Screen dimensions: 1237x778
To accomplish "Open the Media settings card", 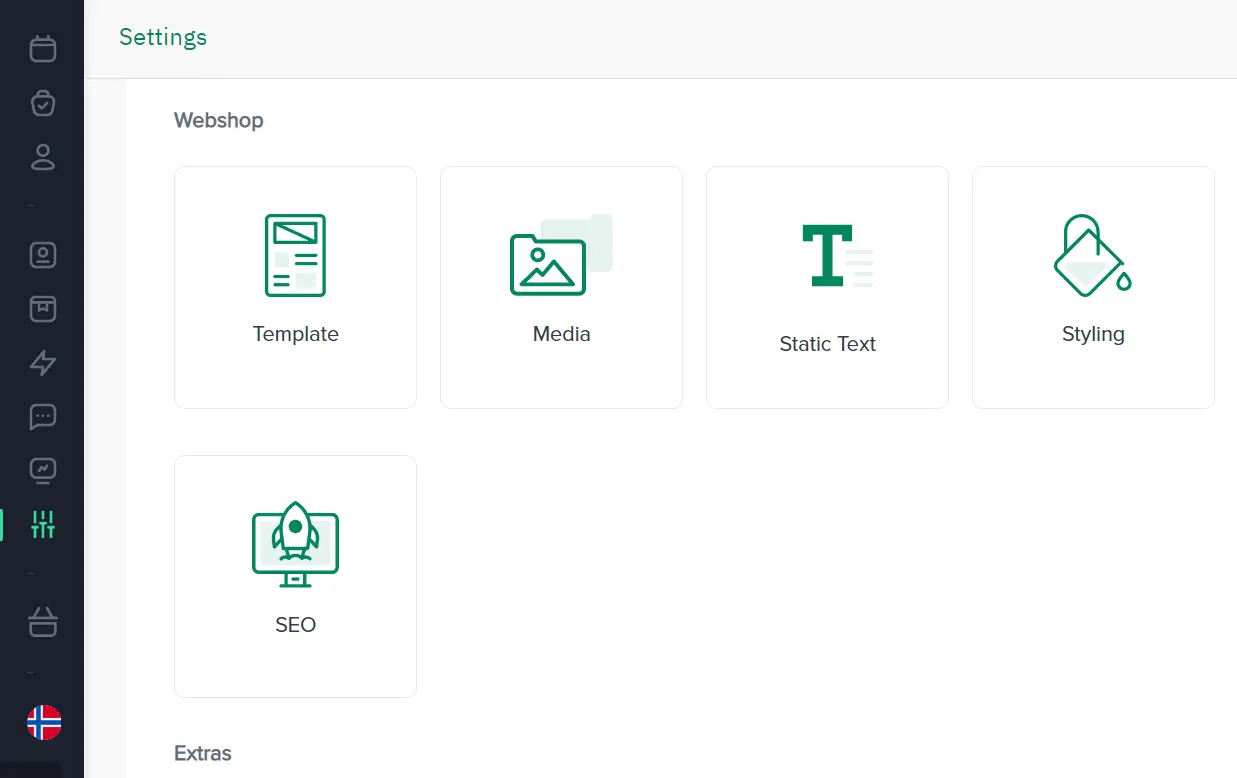I will (x=561, y=288).
